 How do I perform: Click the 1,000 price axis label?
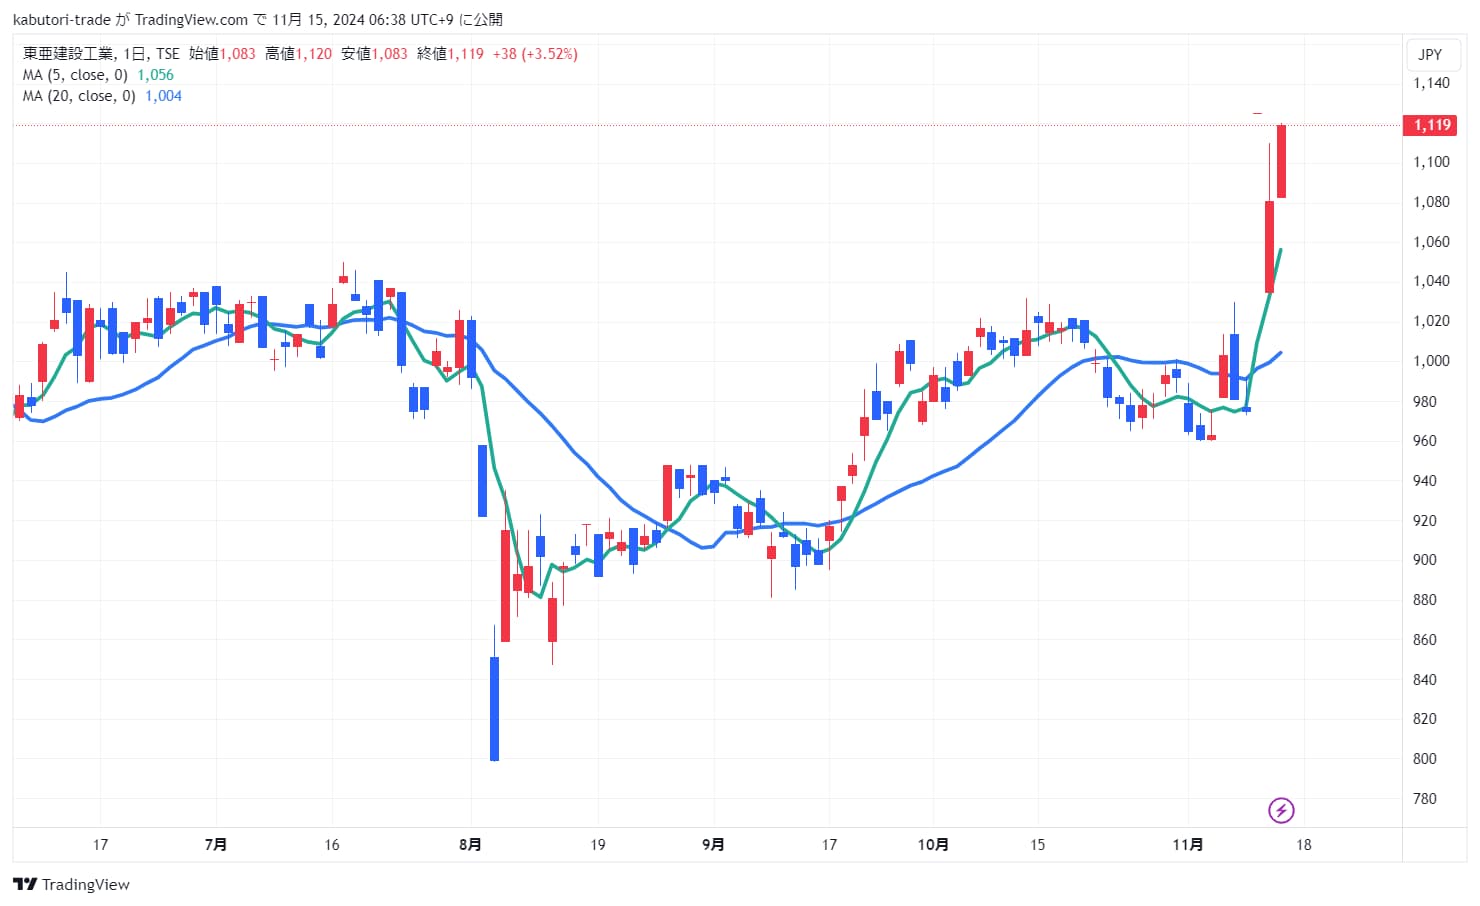point(1431,361)
